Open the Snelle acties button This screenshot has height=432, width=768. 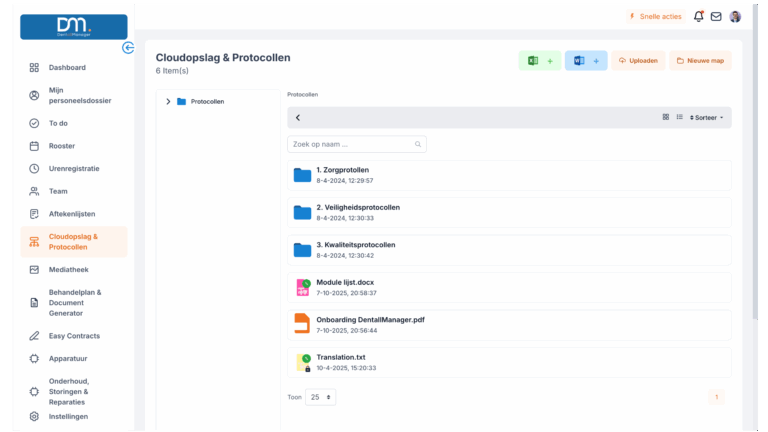click(x=655, y=17)
